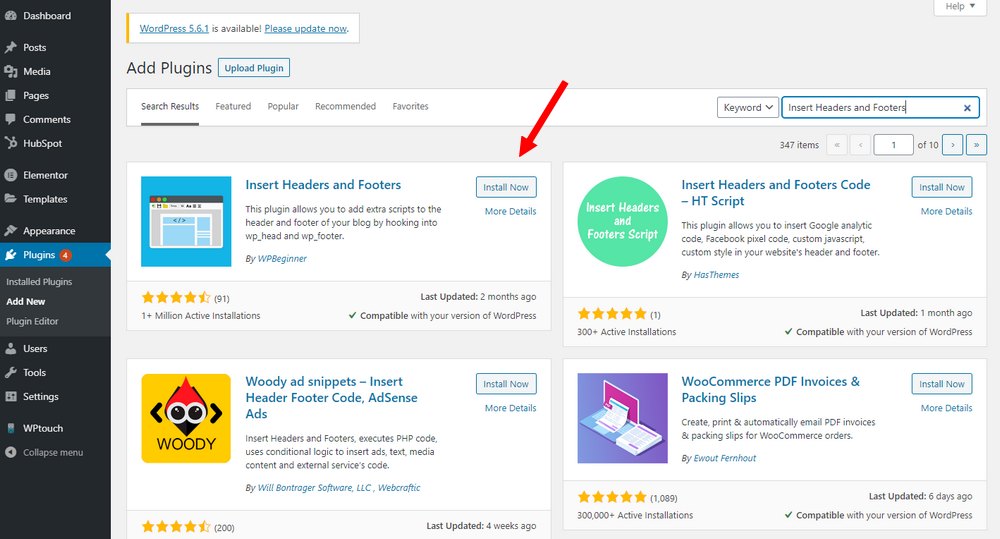Switch to the Favorites tab
Image resolution: width=1000 pixels, height=539 pixels.
[x=410, y=107]
